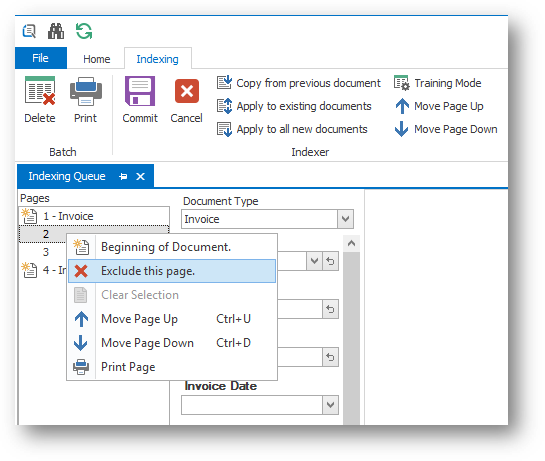The width and height of the screenshot is (545, 461).
Task: Click the Commit floppy disk icon
Action: (140, 91)
